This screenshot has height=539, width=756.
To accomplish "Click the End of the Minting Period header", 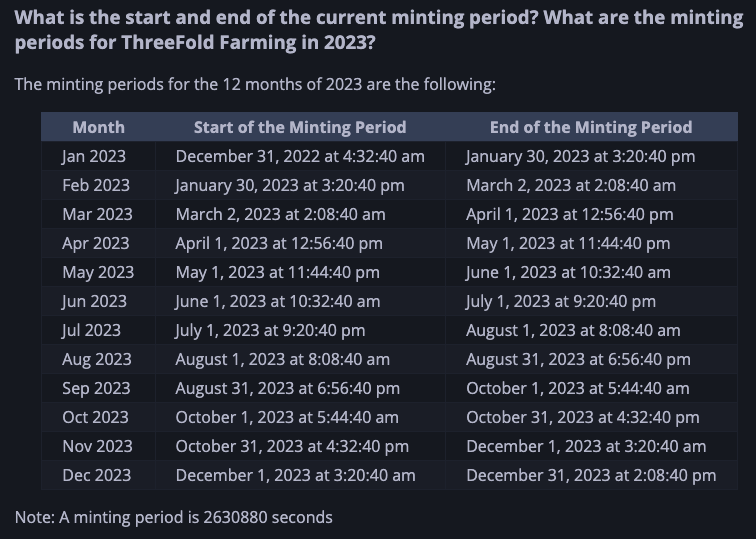I will pyautogui.click(x=591, y=127).
